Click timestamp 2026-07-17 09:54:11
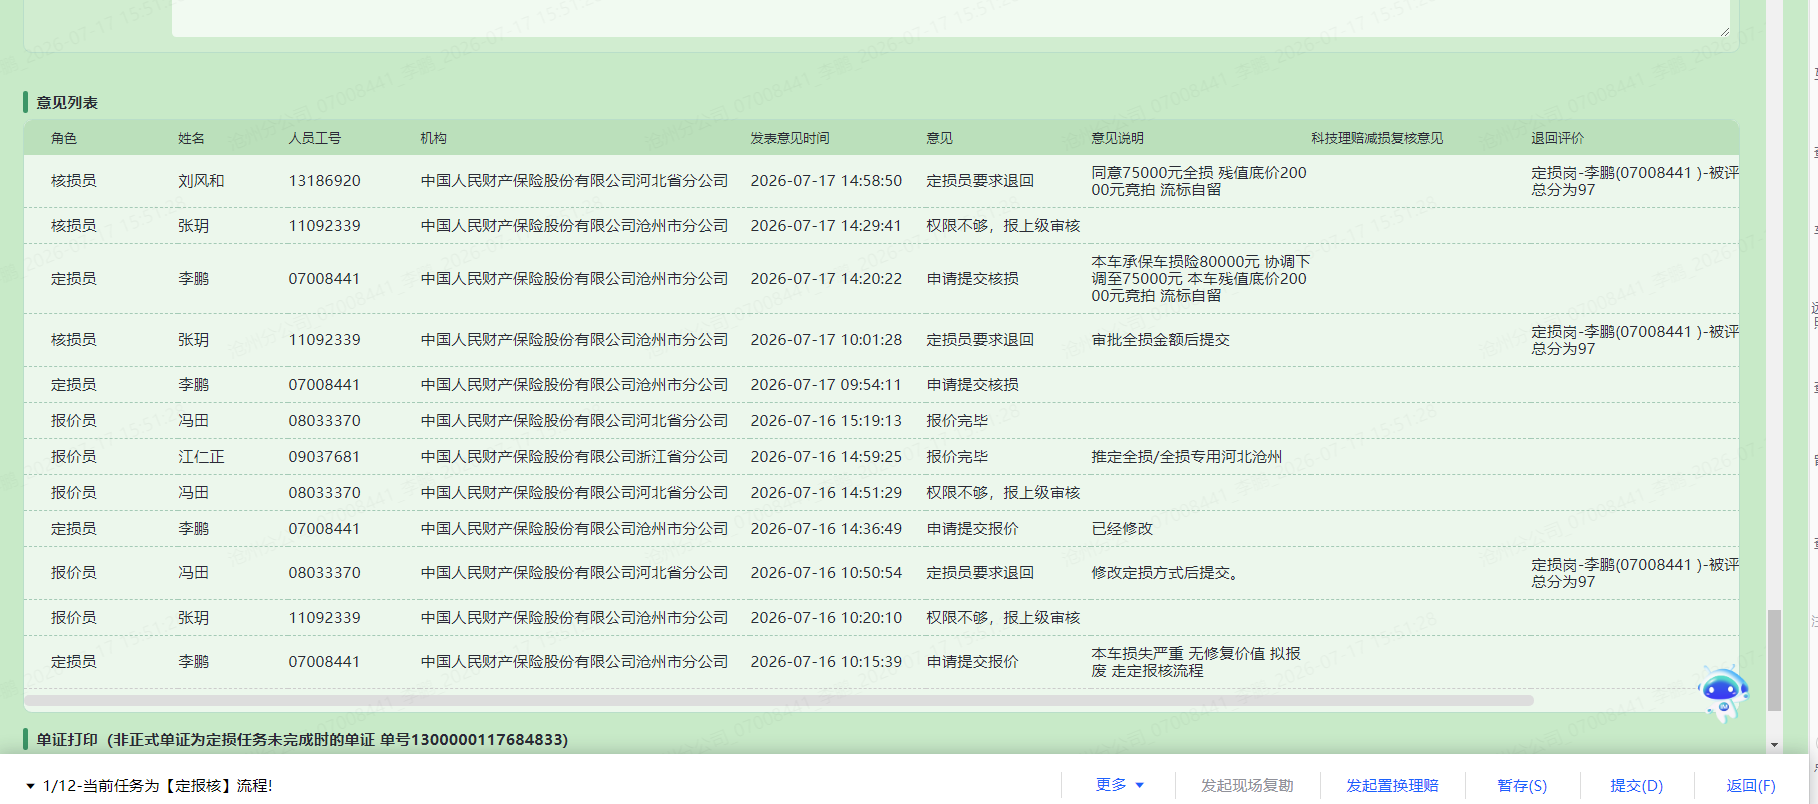This screenshot has height=804, width=1818. click(826, 385)
